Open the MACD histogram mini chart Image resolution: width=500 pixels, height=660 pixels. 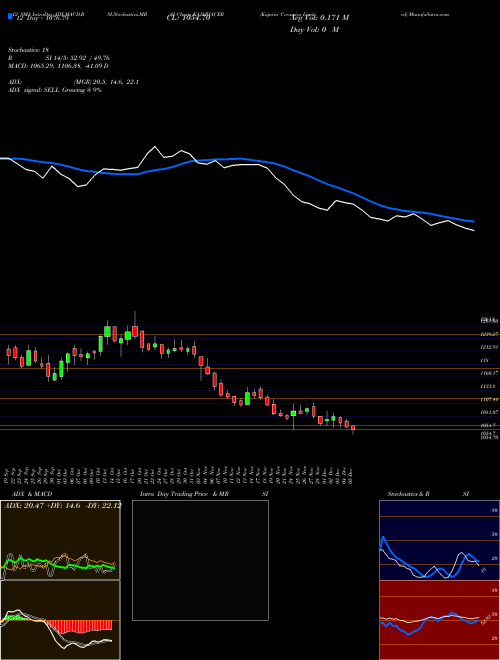click(x=61, y=620)
